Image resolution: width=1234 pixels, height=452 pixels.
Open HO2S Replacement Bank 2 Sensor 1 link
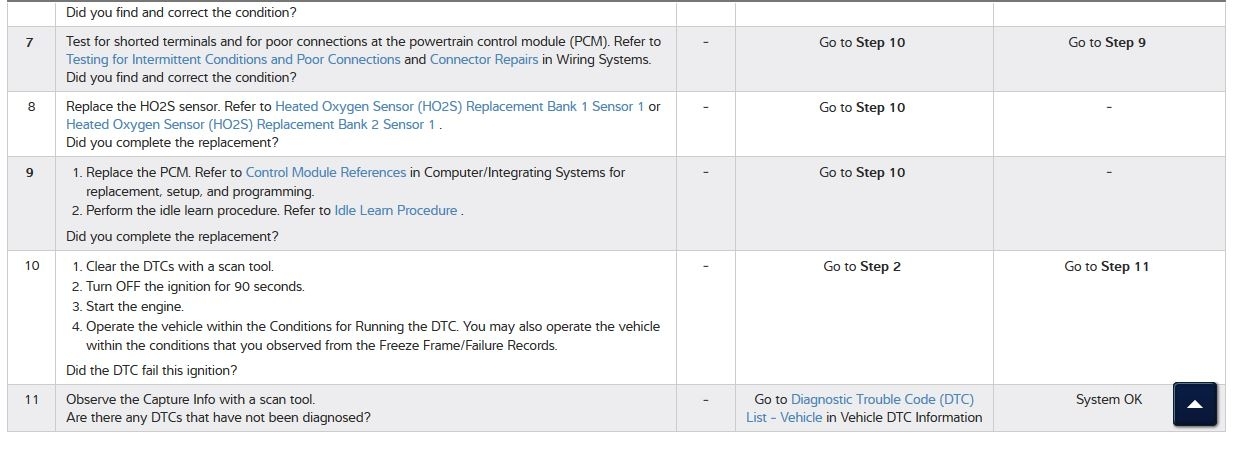(251, 125)
